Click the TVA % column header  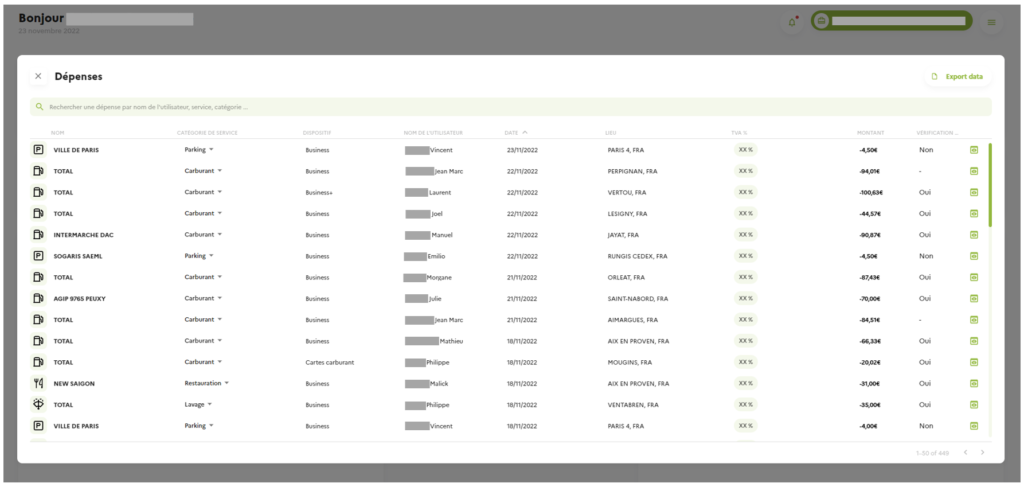click(739, 133)
